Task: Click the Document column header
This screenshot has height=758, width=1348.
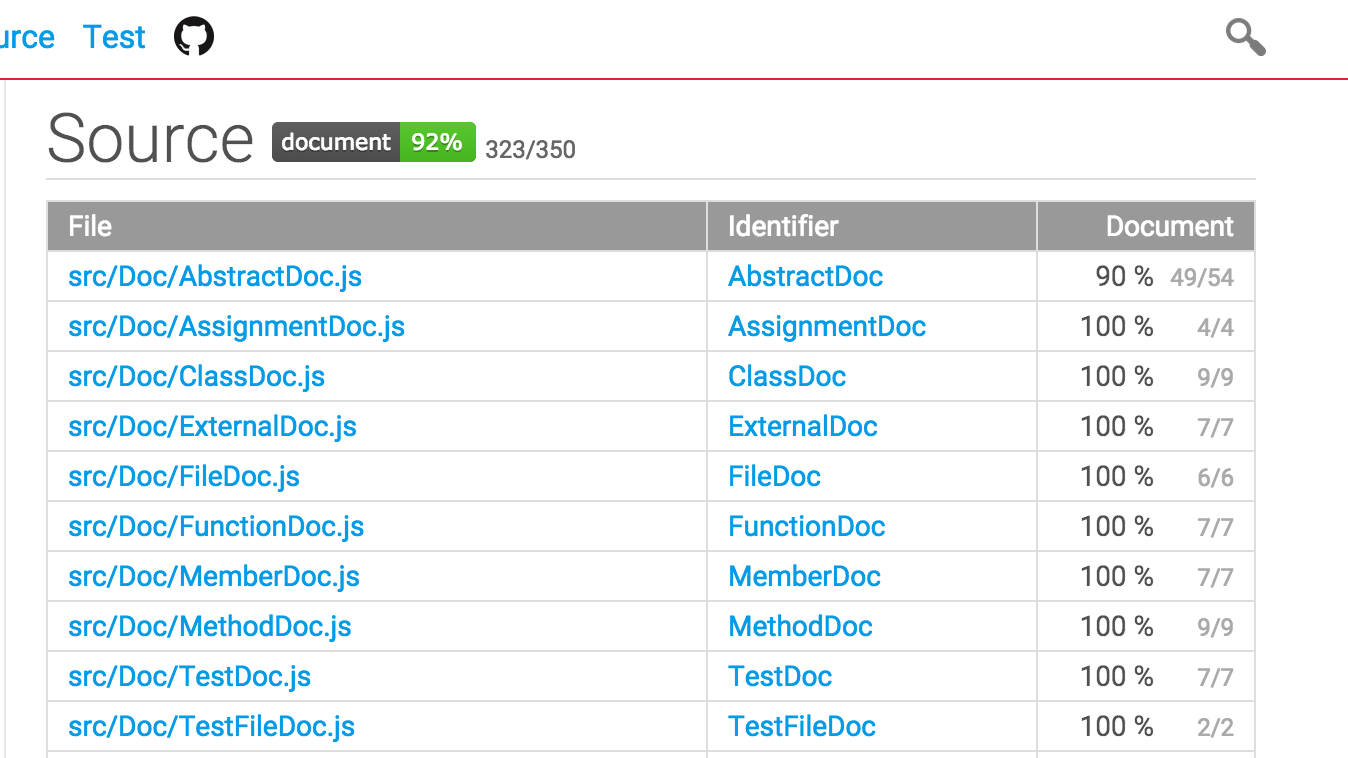Action: click(x=1169, y=226)
